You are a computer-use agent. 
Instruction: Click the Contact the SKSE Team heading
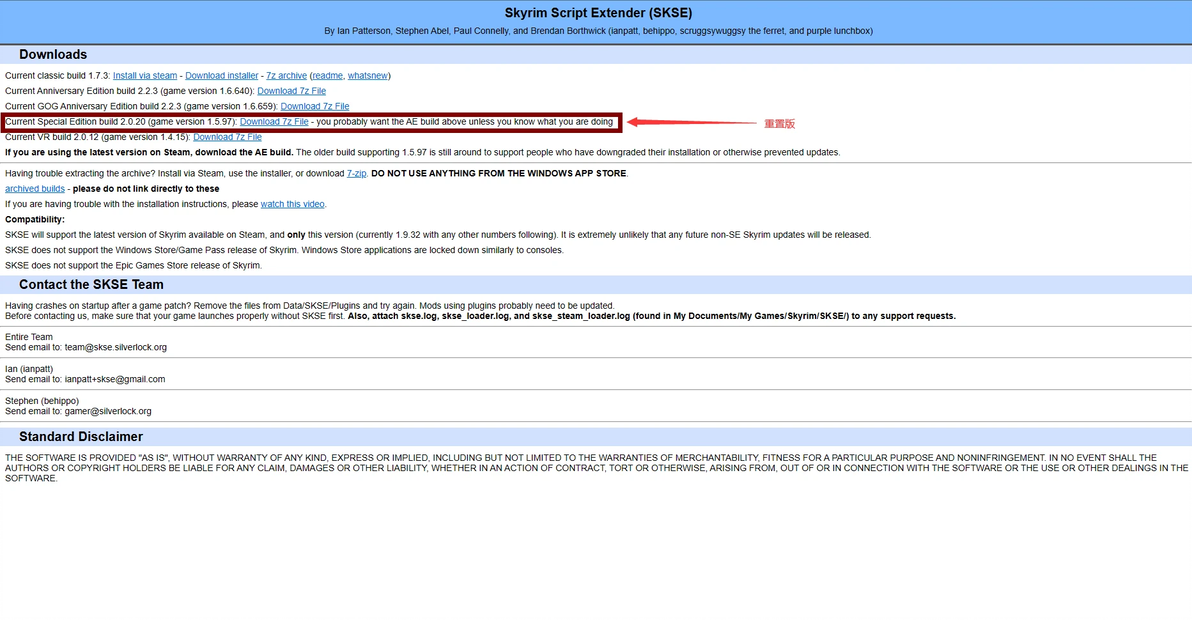point(91,285)
